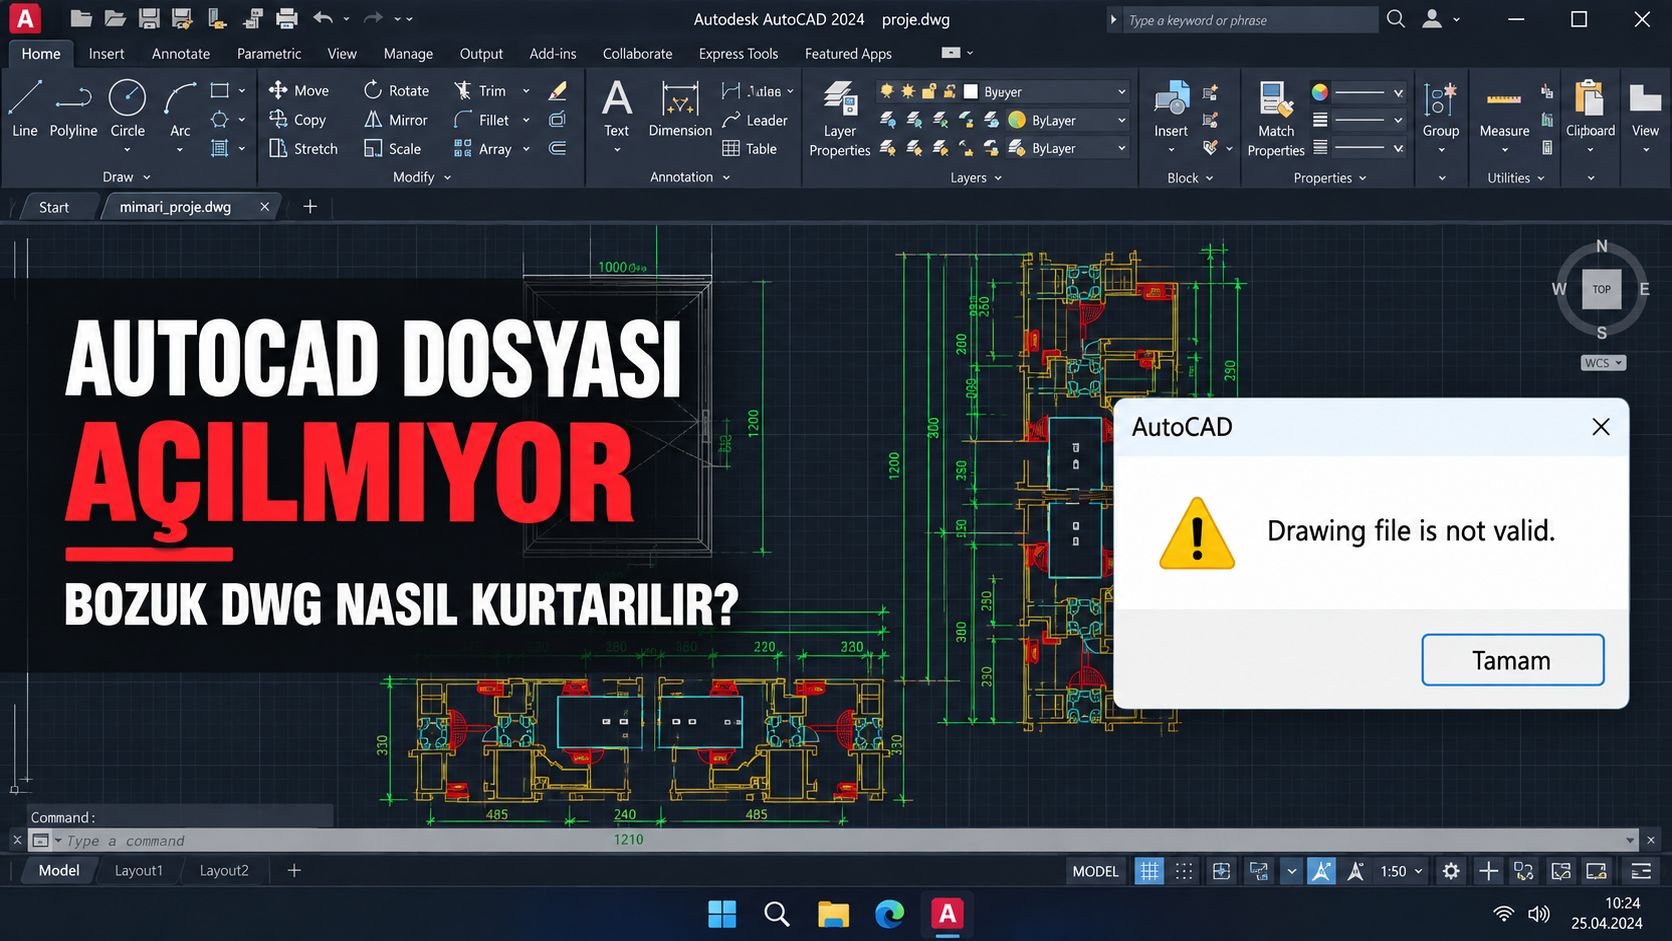Toggle annotation visibility icon in status bar
The width and height of the screenshot is (1672, 941).
click(x=1321, y=871)
